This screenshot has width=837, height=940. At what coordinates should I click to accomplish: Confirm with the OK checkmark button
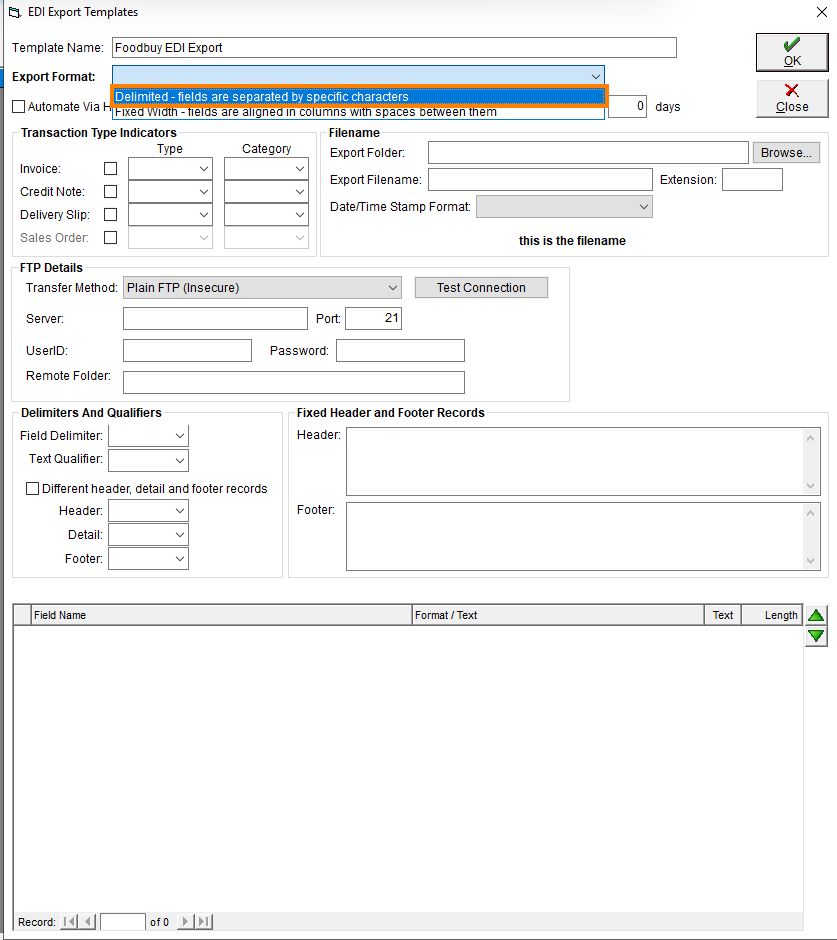(792, 52)
